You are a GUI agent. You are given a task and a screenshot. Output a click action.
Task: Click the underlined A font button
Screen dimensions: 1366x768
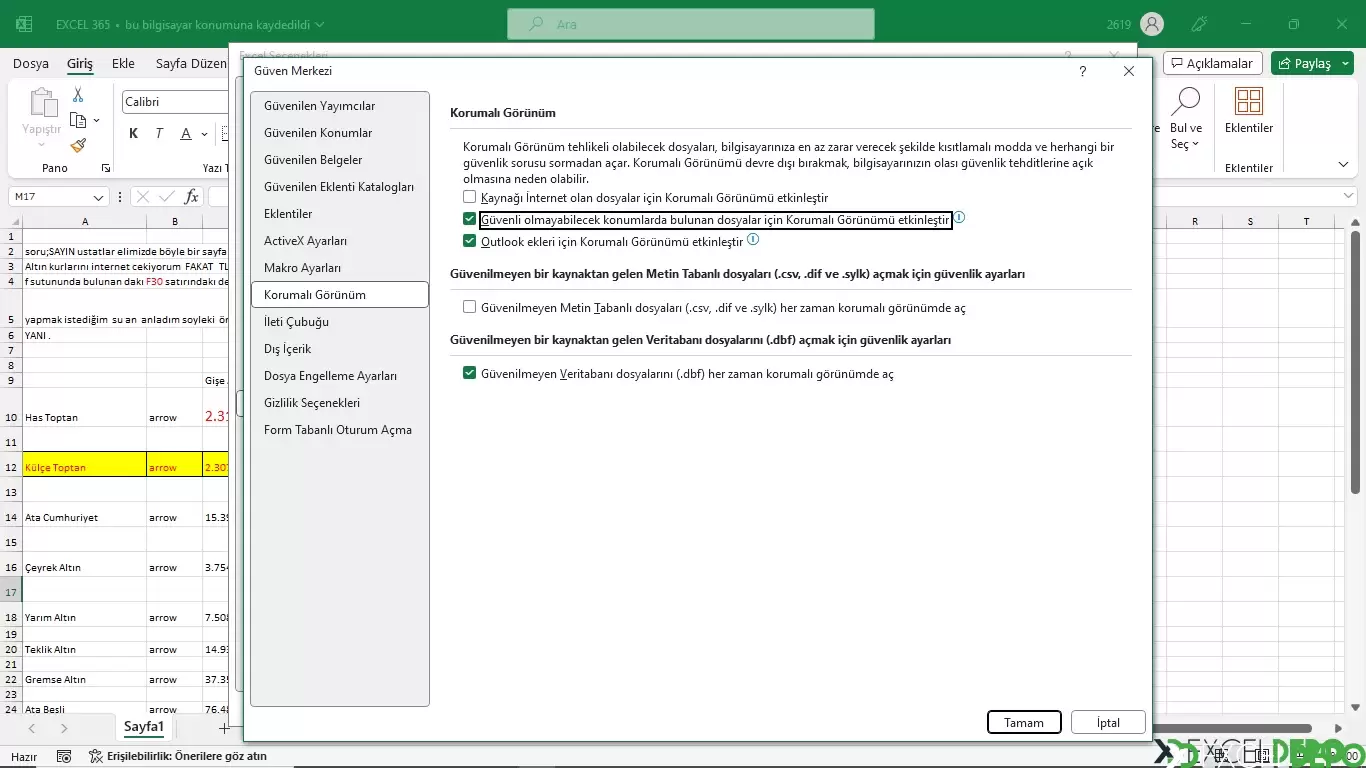coord(186,134)
